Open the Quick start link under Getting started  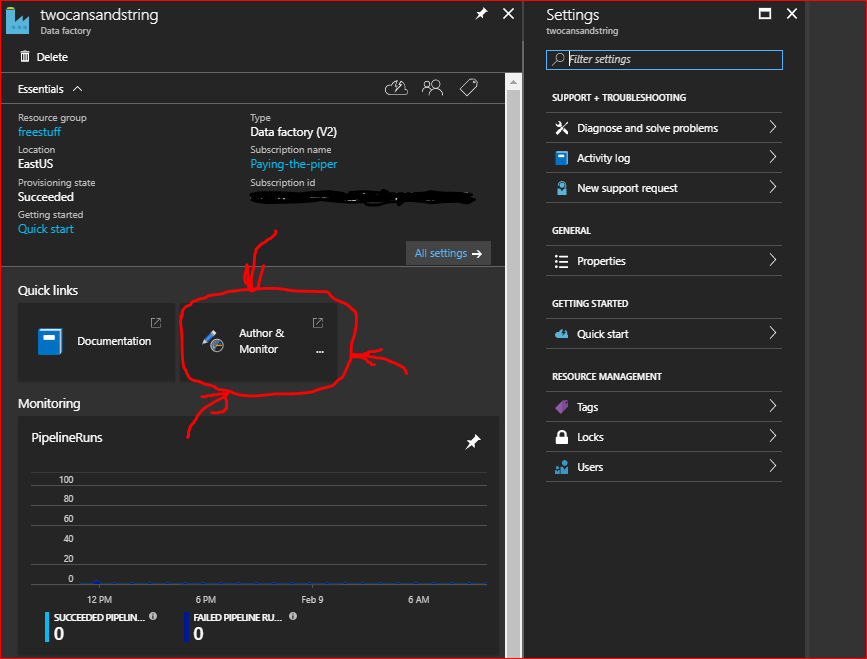click(45, 229)
